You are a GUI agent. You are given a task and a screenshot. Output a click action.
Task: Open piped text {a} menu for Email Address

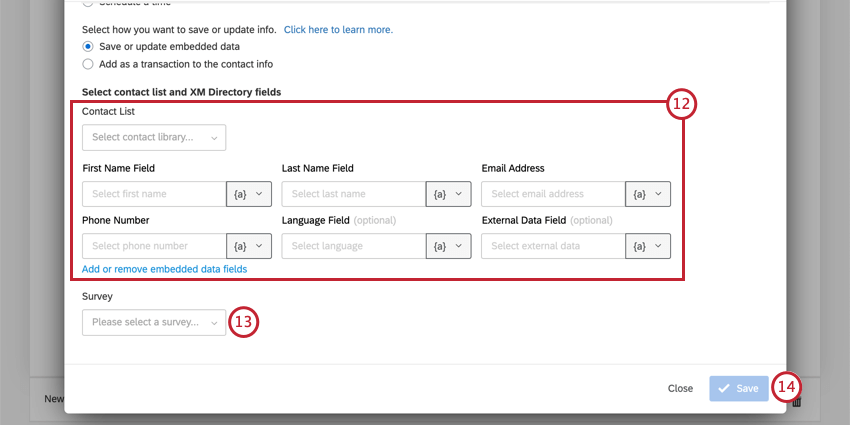[x=648, y=194]
